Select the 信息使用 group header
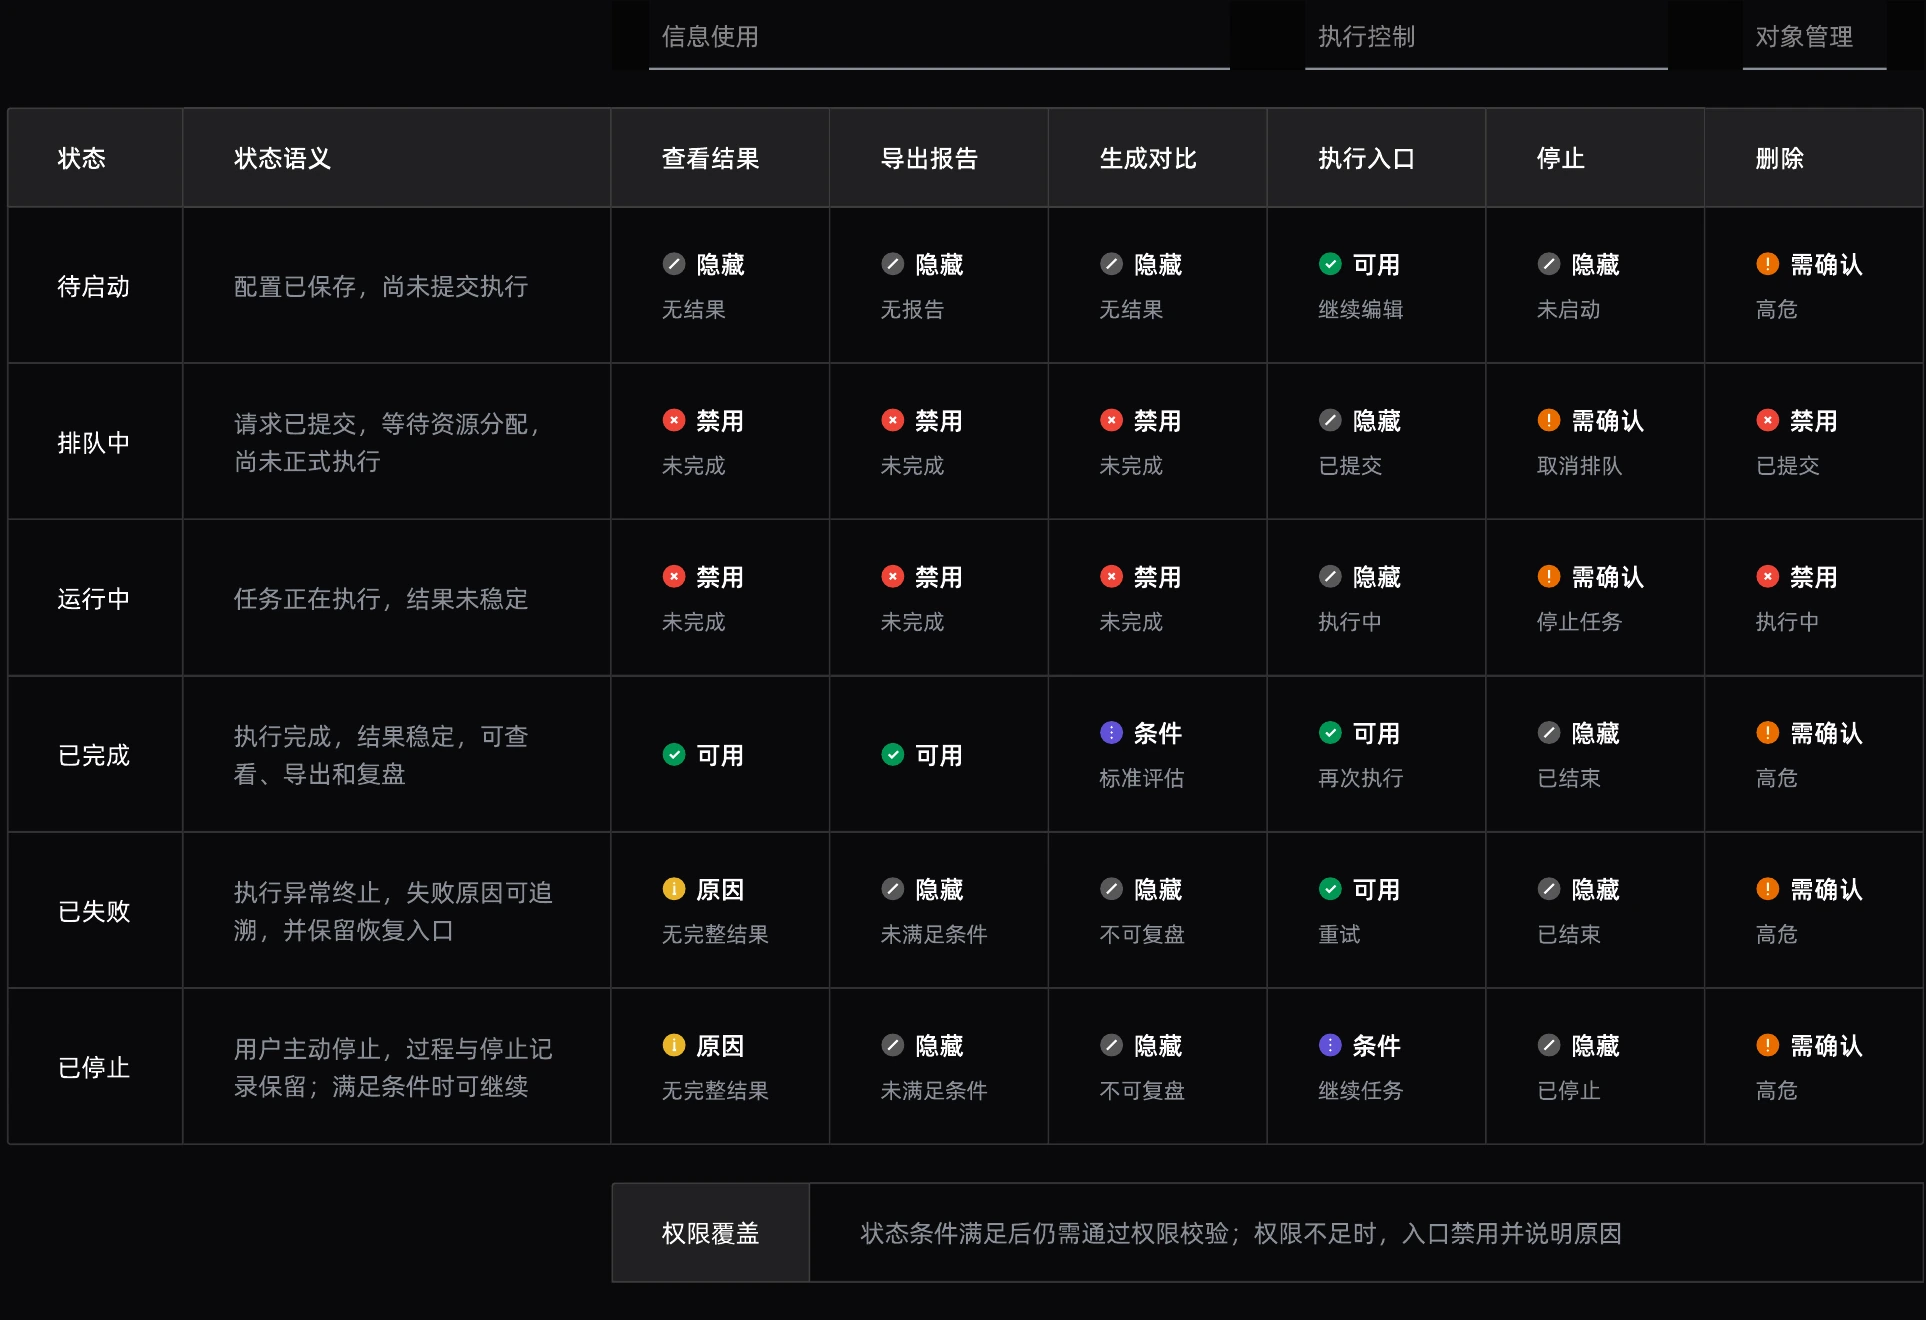 [x=939, y=36]
